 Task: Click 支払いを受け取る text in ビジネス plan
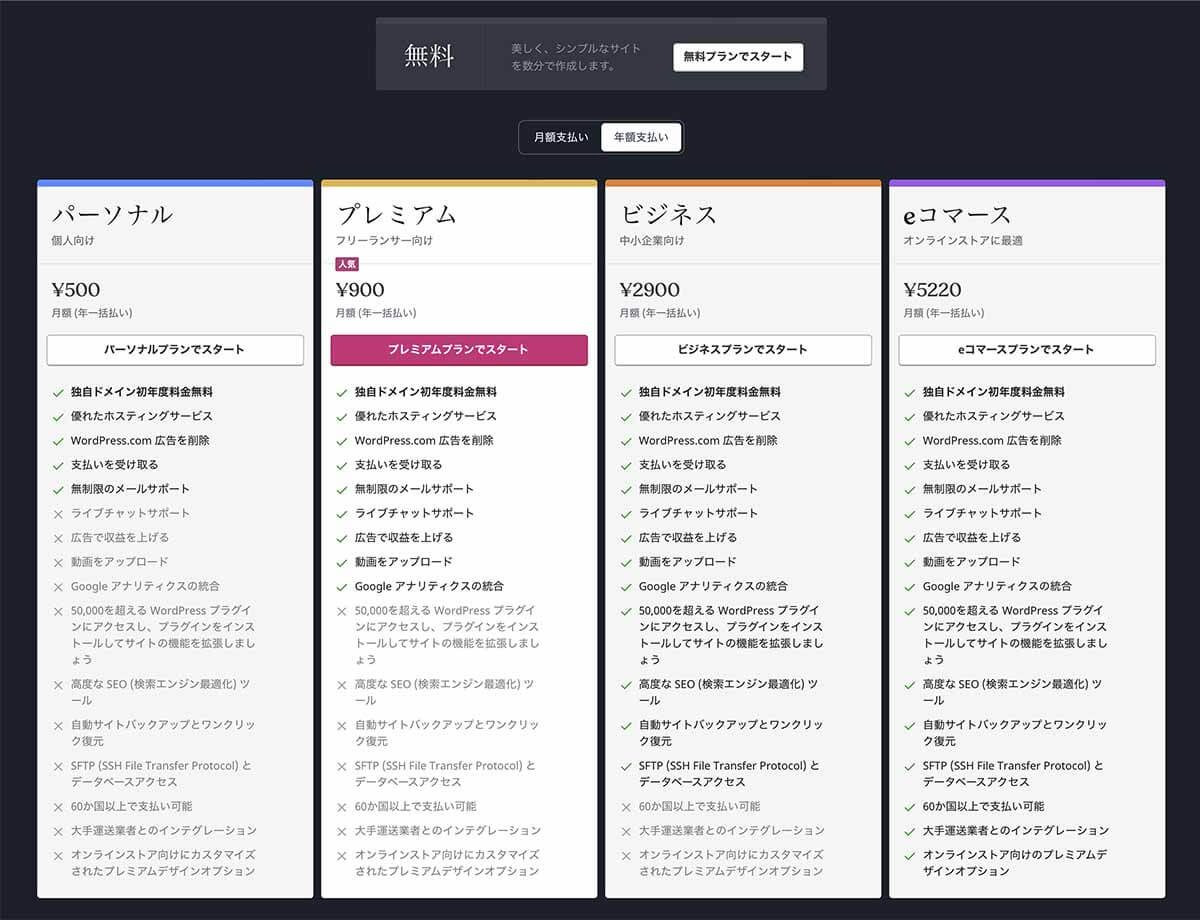tap(682, 465)
